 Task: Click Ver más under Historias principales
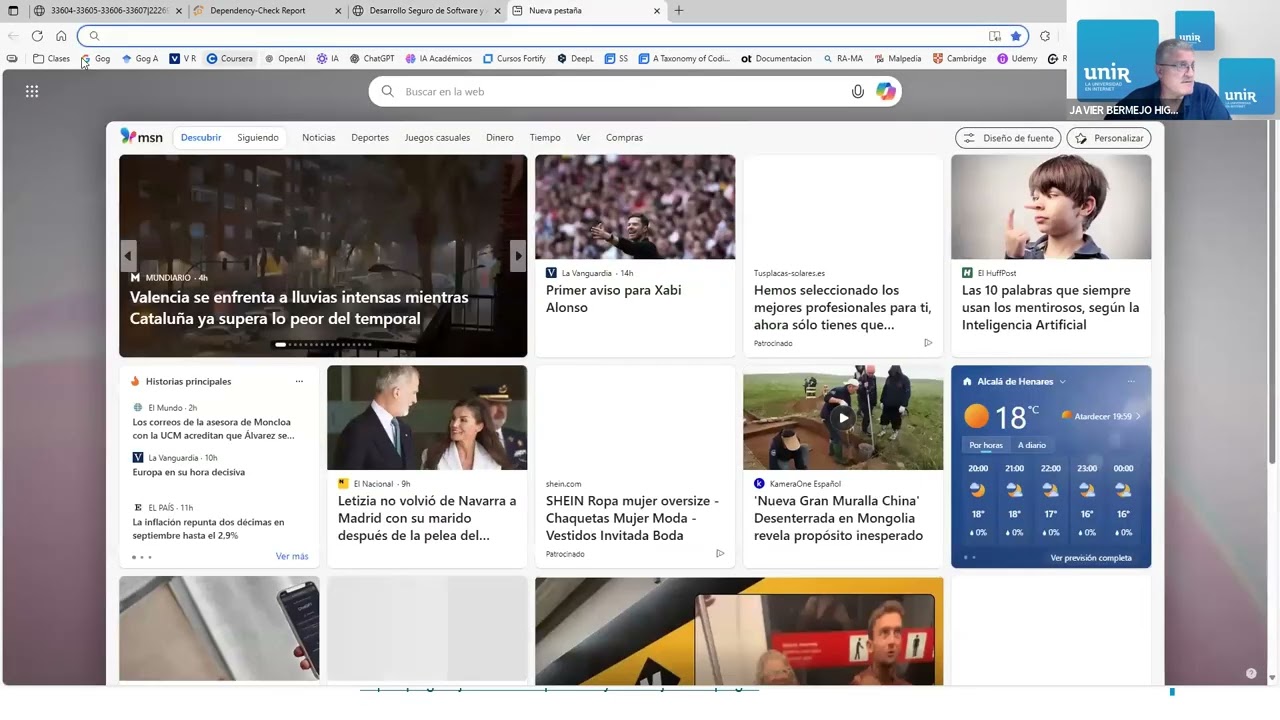tap(292, 556)
